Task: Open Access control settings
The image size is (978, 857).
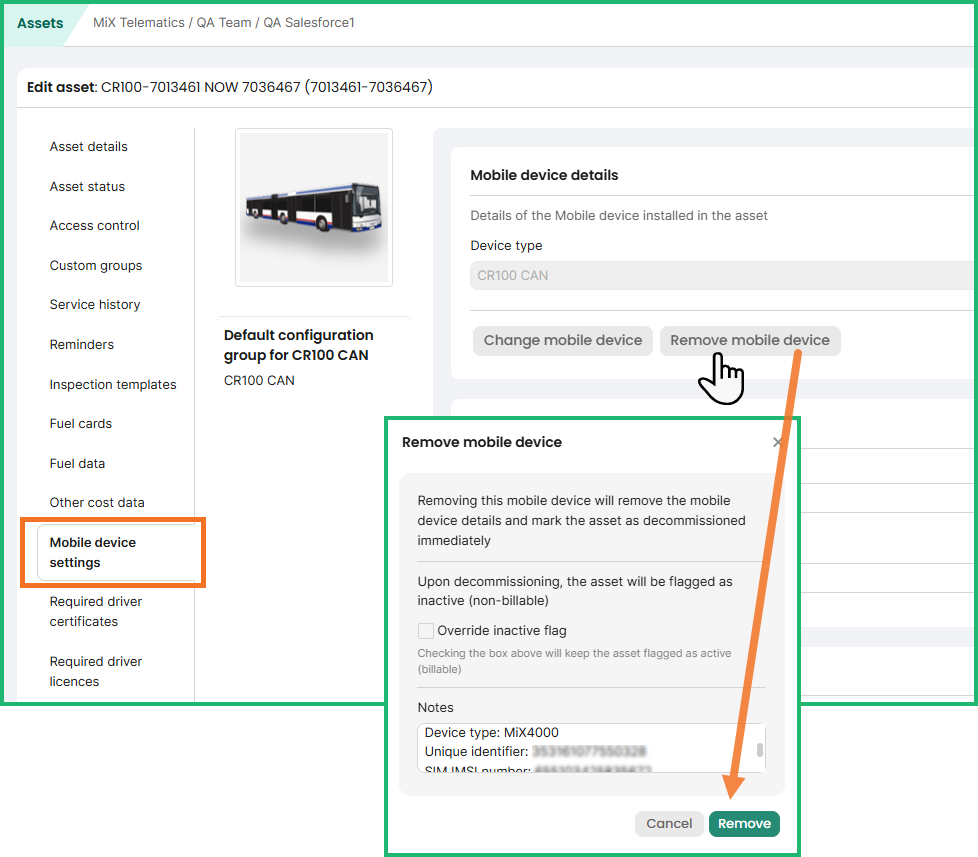Action: tap(95, 226)
